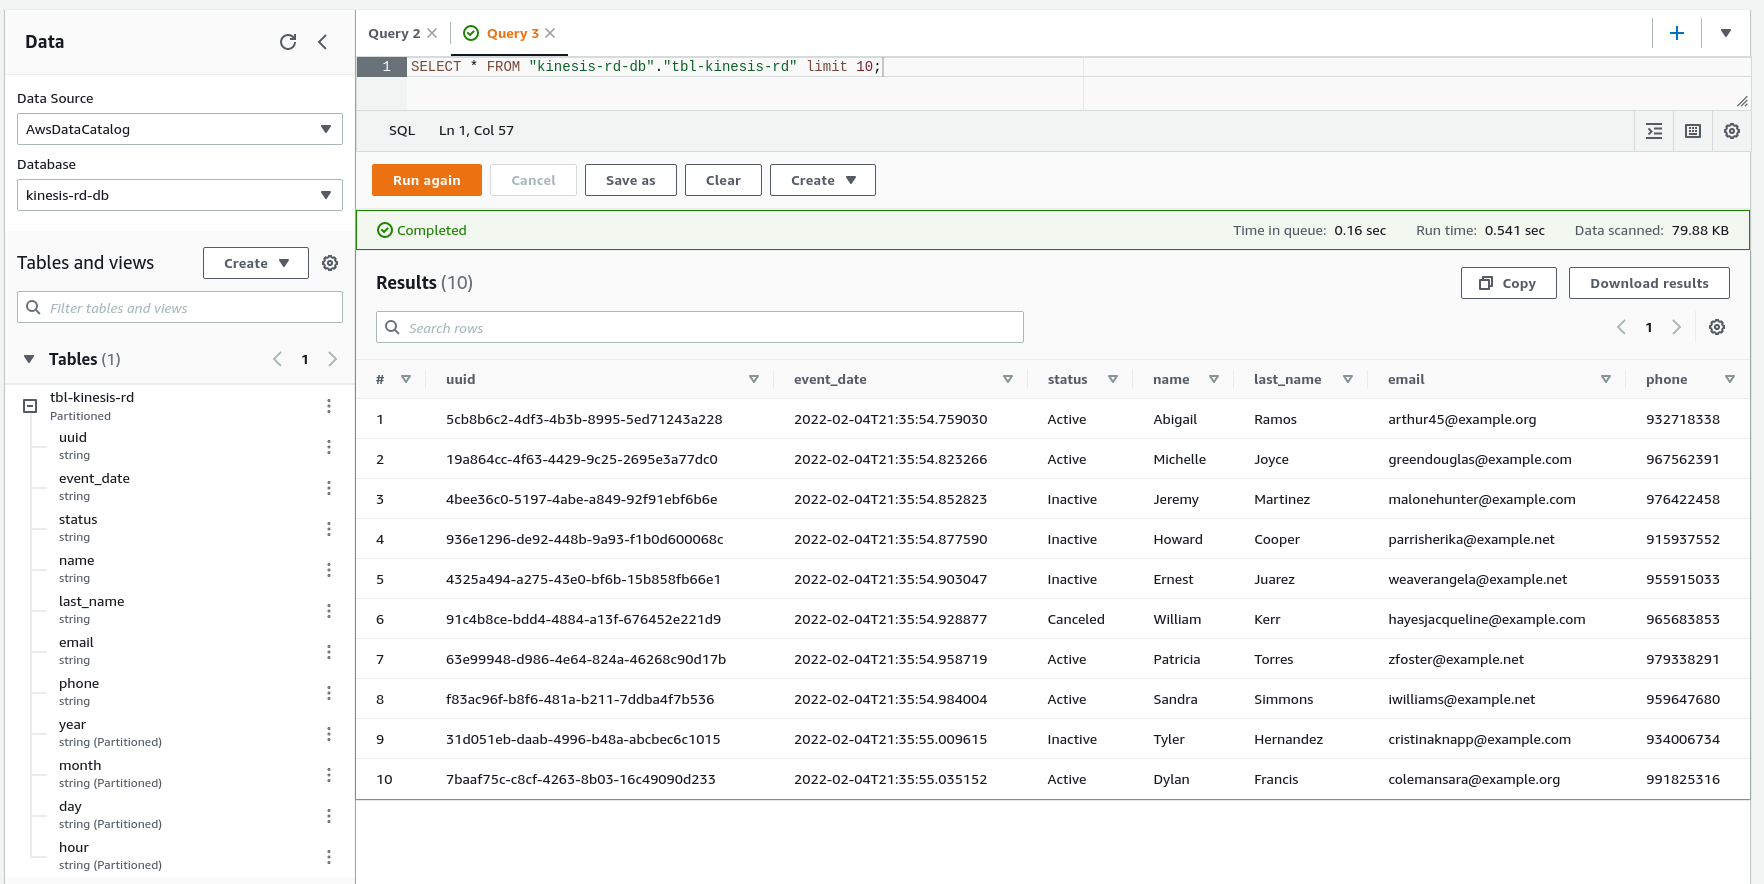This screenshot has width=1764, height=884.
Task: Open actions menu for month partition
Action: (329, 775)
